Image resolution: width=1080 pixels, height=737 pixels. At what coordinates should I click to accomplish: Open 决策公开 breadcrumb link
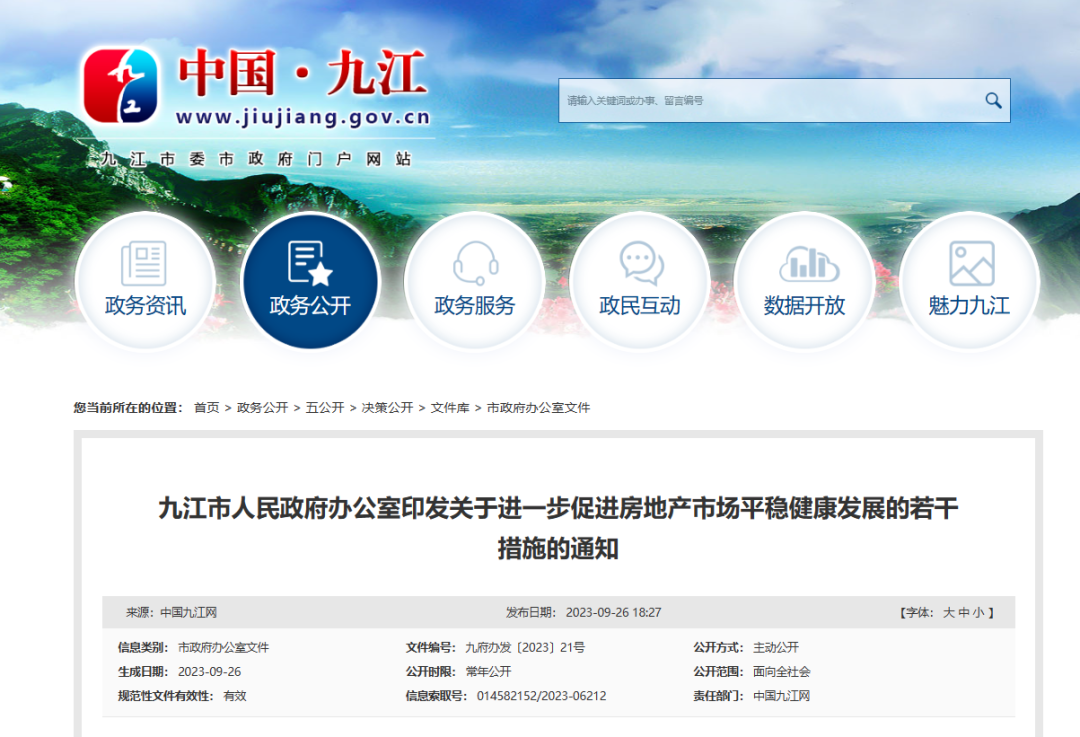pos(387,408)
